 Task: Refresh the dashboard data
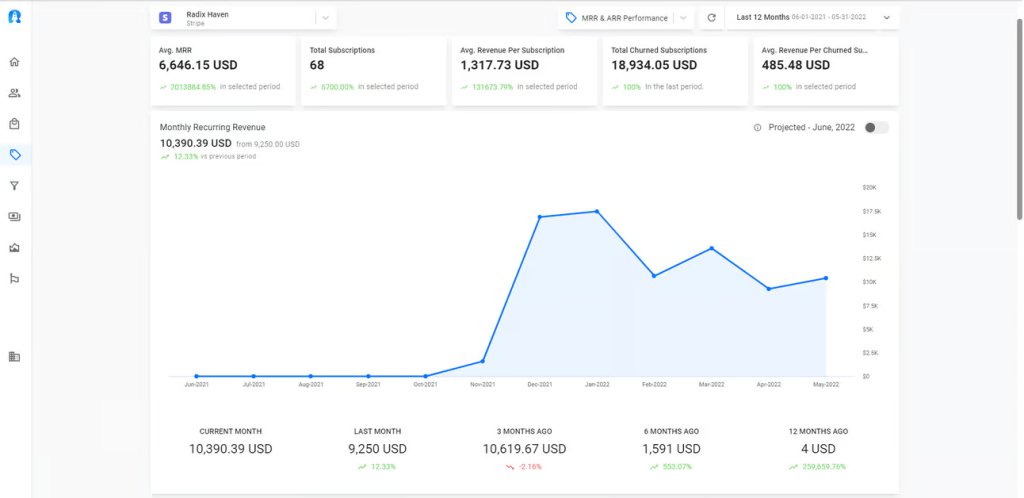[711, 18]
